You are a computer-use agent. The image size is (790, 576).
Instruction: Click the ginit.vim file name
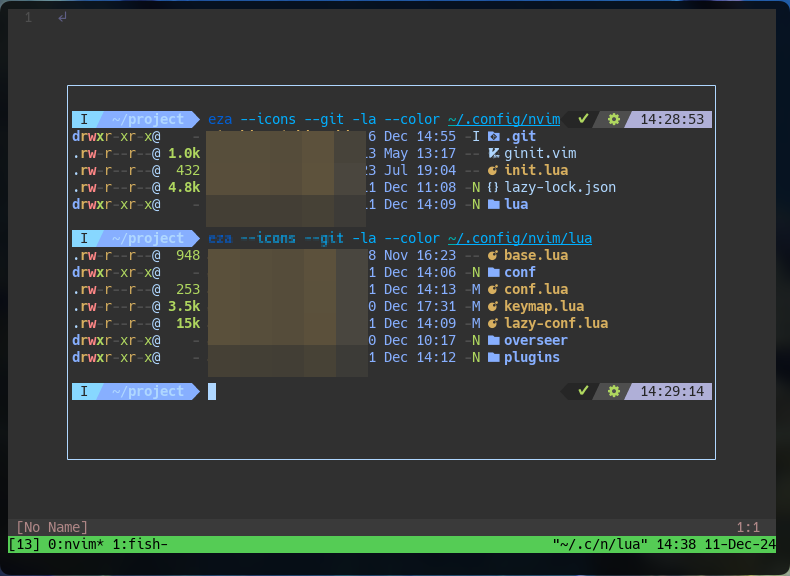coord(540,153)
